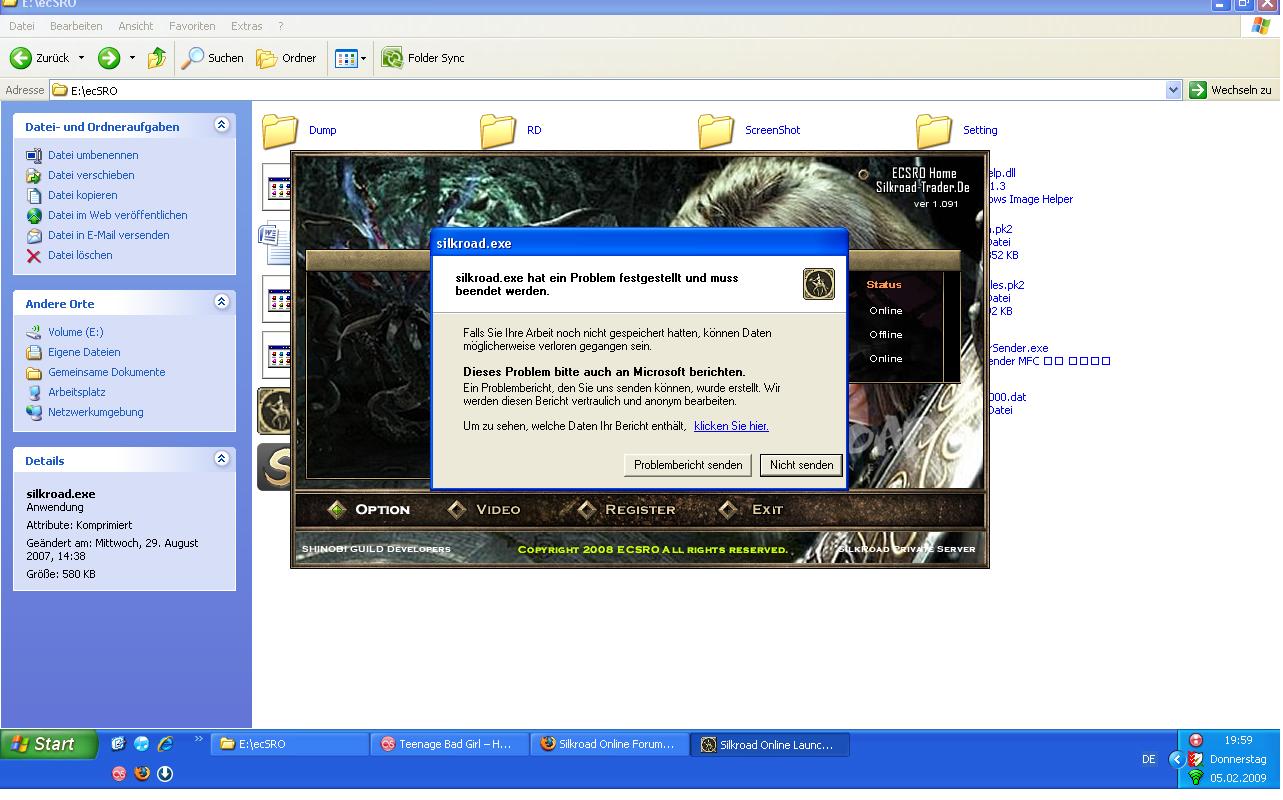Click Datei löschen with red X
The height and width of the screenshot is (800, 1283).
[80, 255]
